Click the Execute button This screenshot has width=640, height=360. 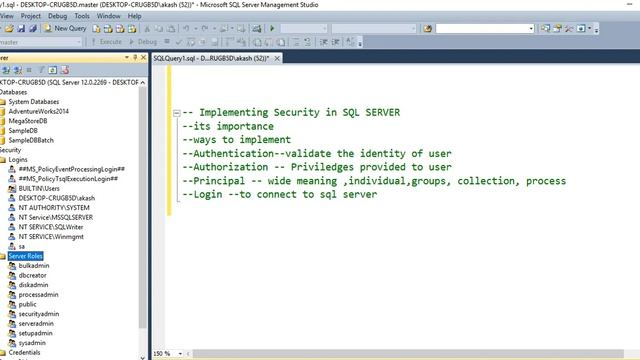click(x=106, y=42)
